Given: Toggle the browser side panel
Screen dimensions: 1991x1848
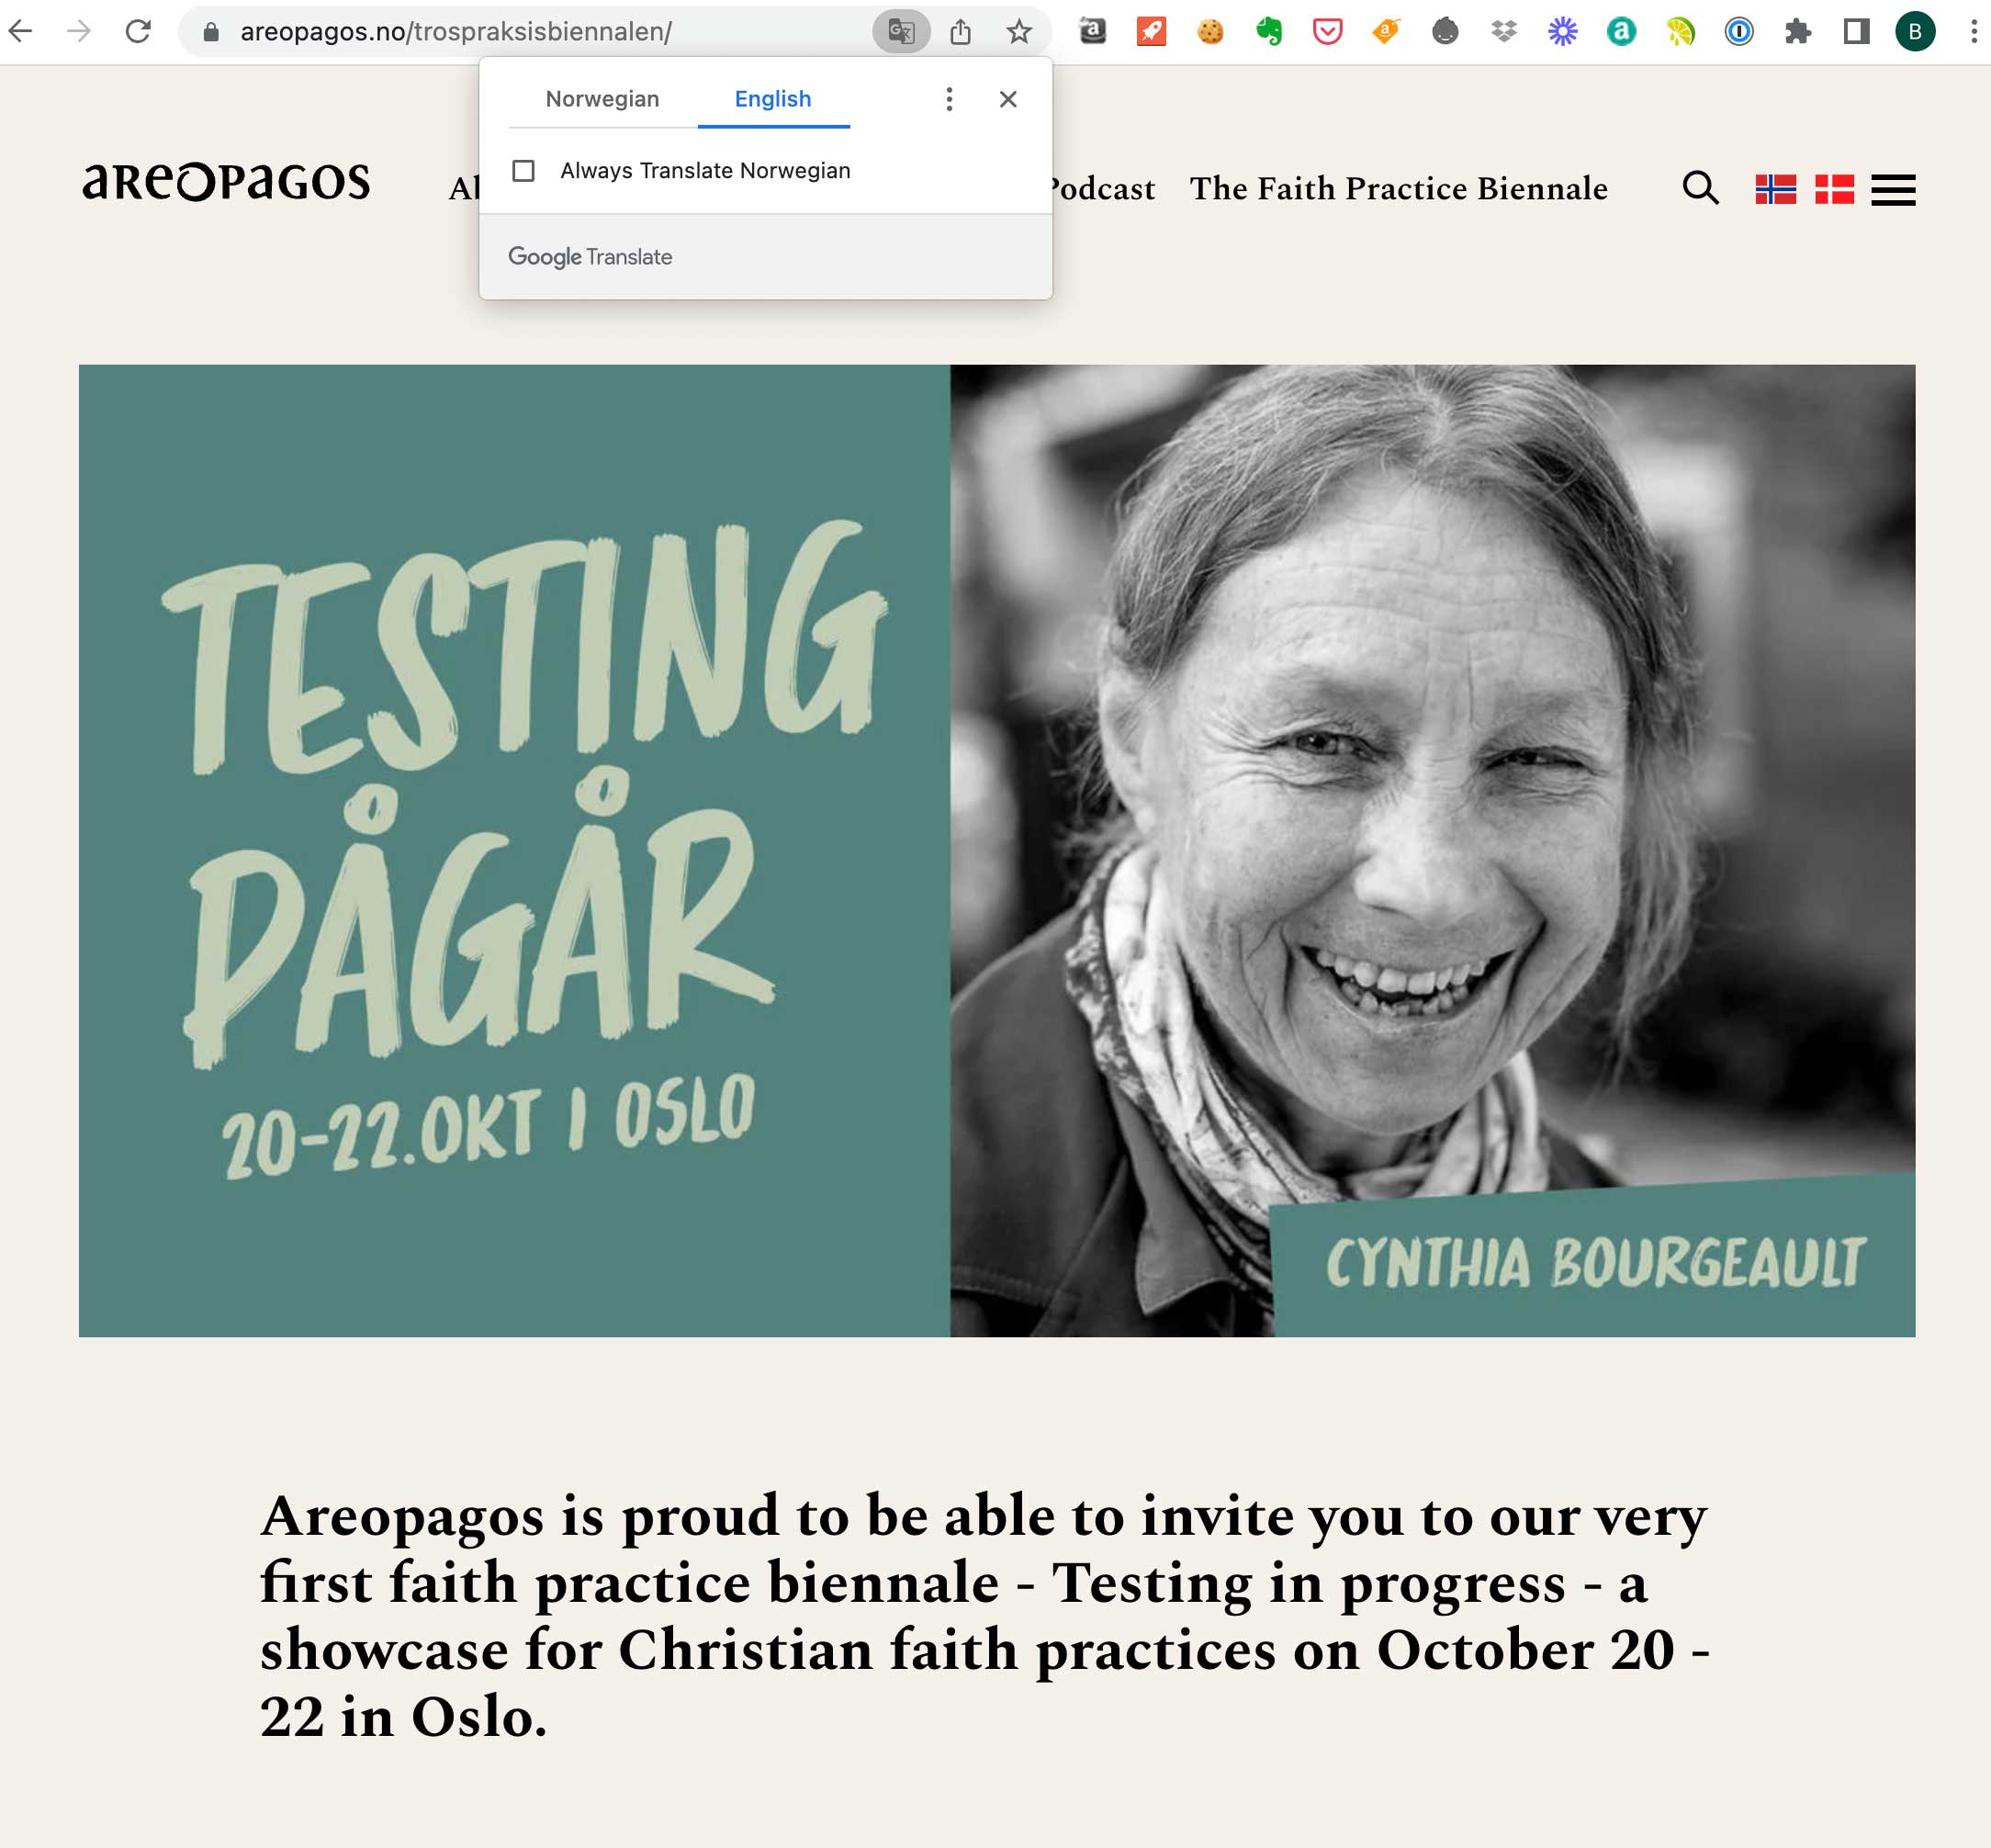Looking at the screenshot, I should [x=1856, y=32].
